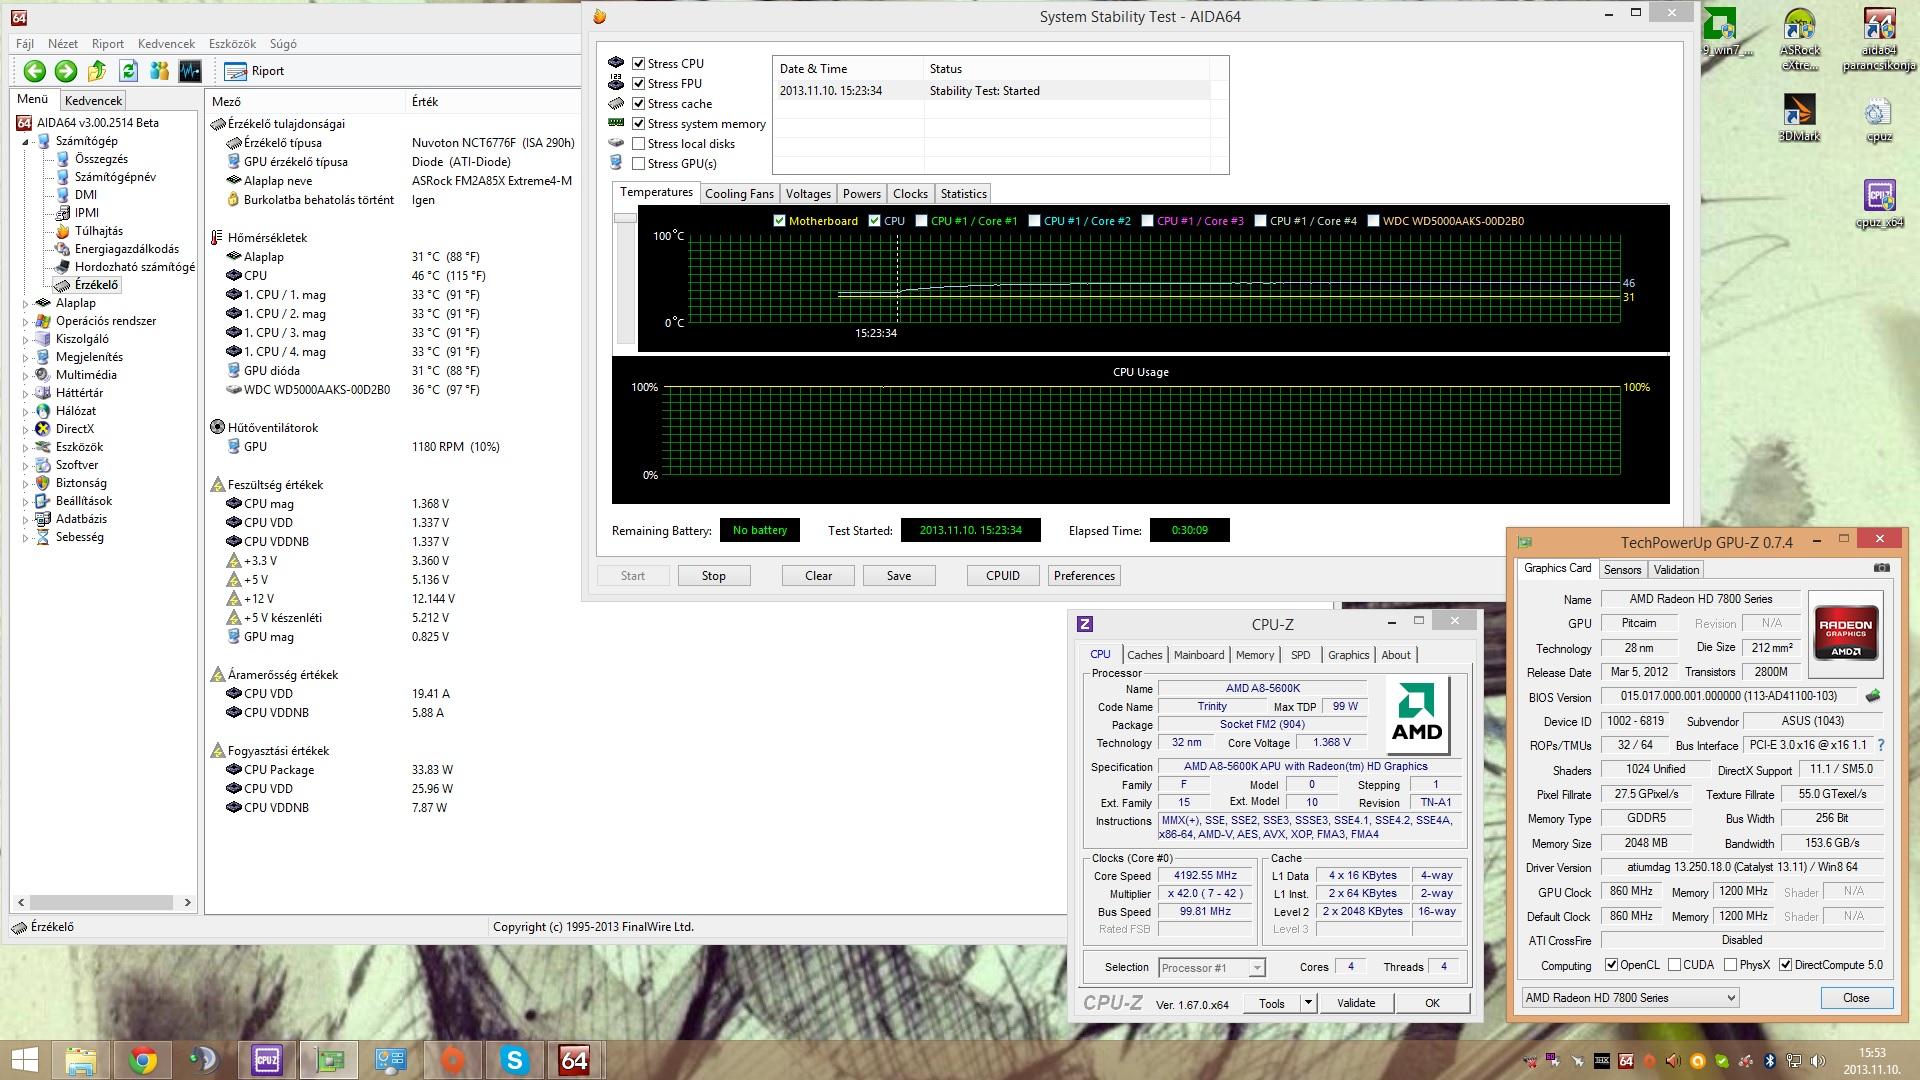Expand the Alaplap tree node
This screenshot has width=1920, height=1080.
tap(26, 303)
